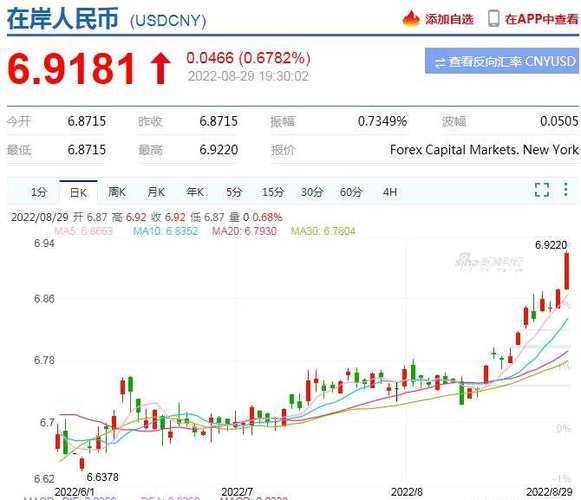Click the 振幅 value 0.7349%
The width and height of the screenshot is (581, 500).
click(x=382, y=121)
